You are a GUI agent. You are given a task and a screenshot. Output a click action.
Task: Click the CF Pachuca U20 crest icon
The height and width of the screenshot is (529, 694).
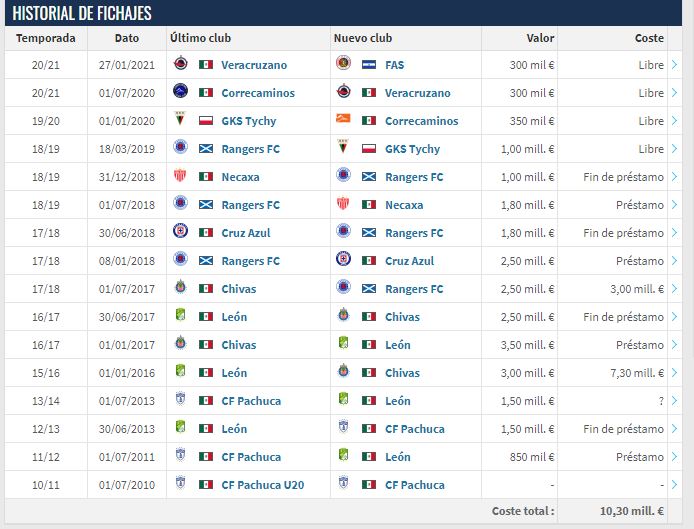click(180, 485)
